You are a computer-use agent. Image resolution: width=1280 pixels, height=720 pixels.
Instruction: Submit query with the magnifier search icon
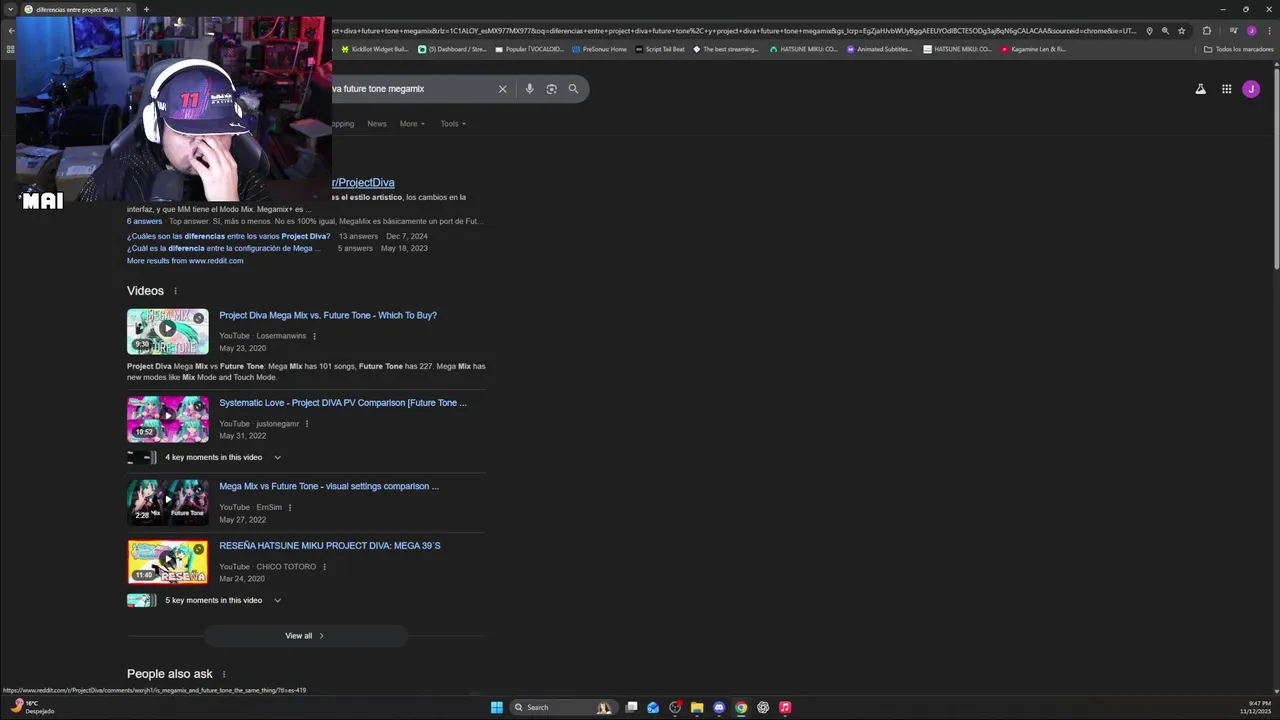573,89
